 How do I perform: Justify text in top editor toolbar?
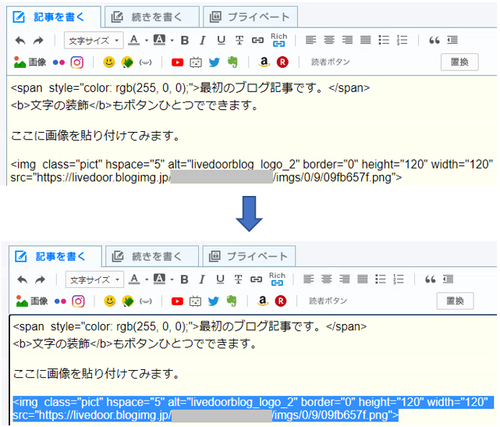tap(366, 40)
